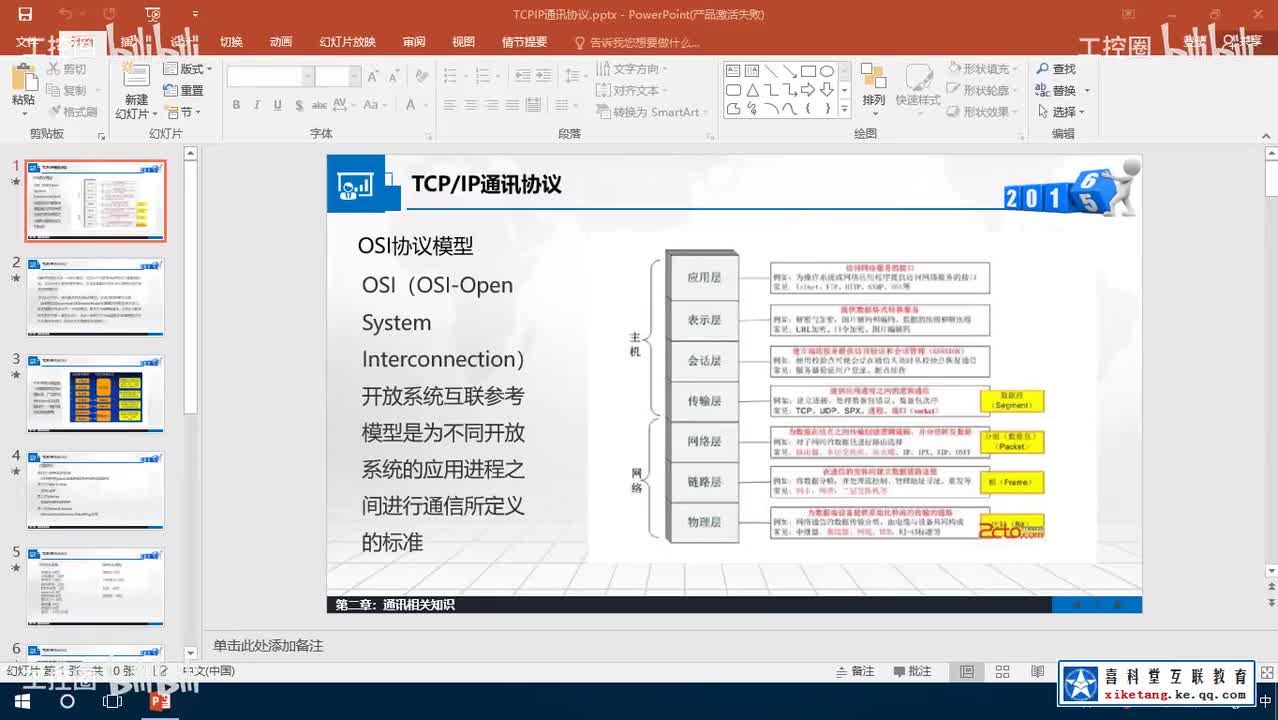This screenshot has height=720, width=1278.
Task: Open the Section (节) dropdown
Action: pos(184,112)
